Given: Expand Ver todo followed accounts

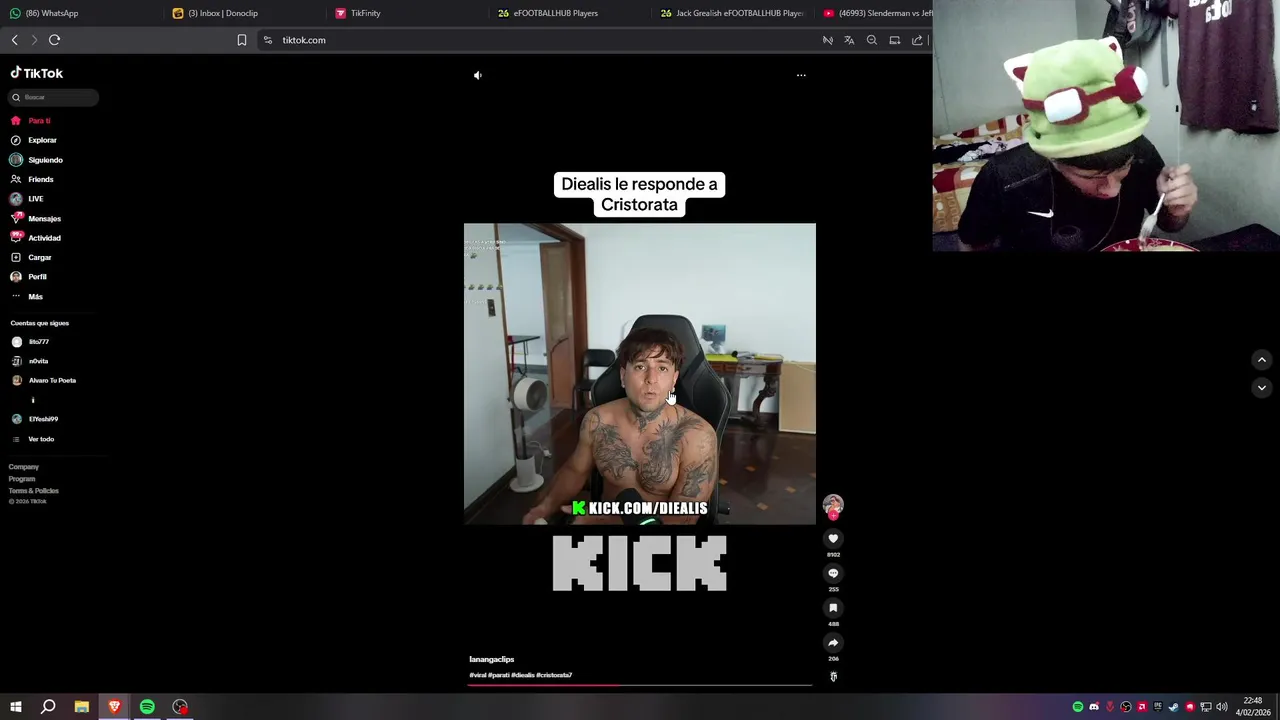Looking at the screenshot, I should tap(33, 439).
